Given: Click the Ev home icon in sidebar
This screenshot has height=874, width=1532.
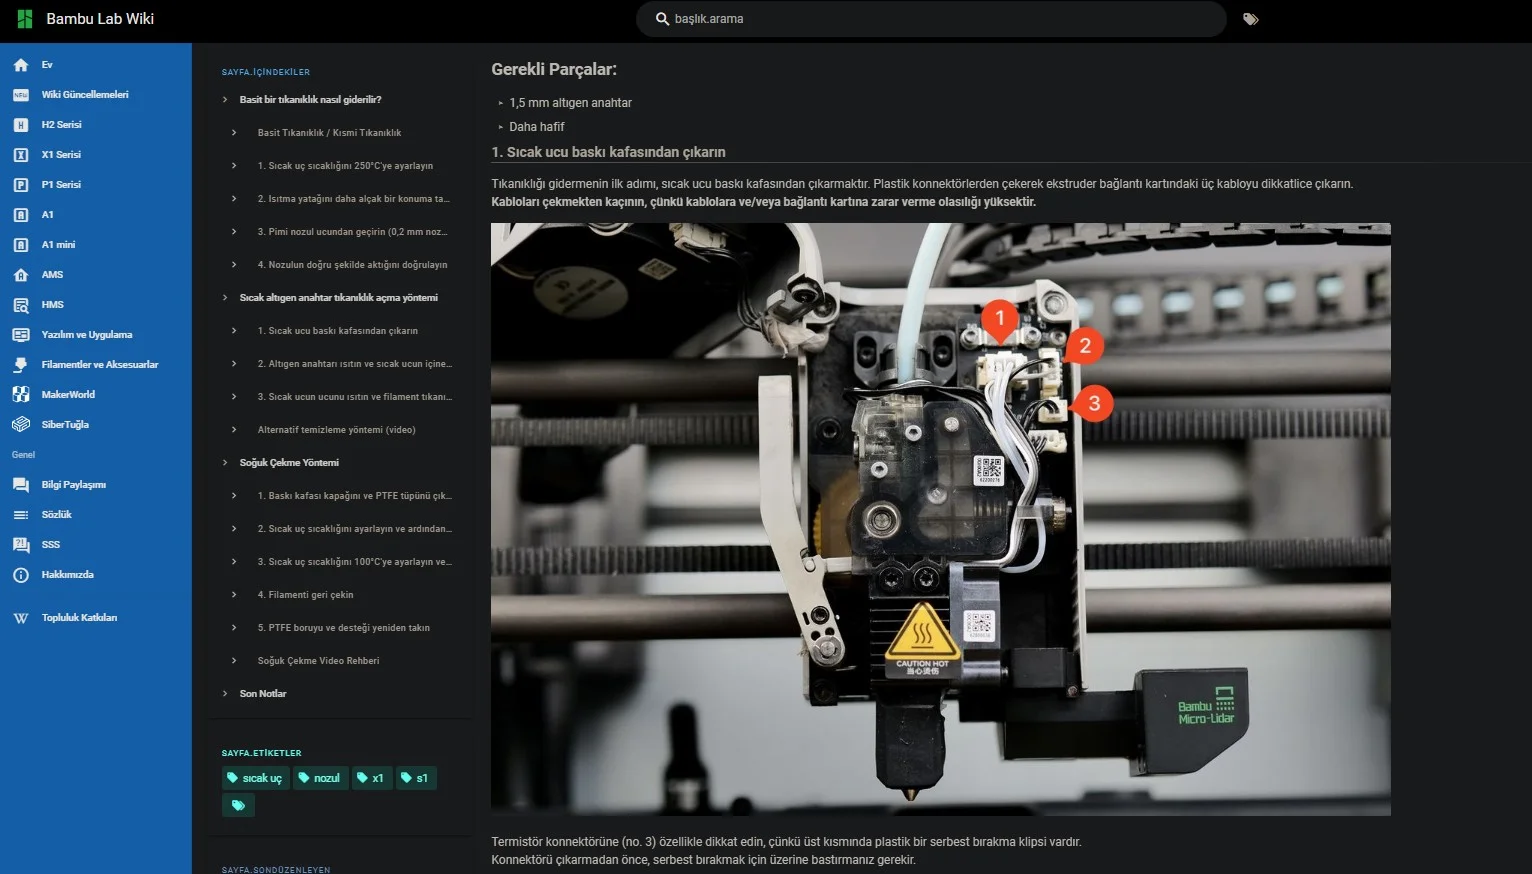Looking at the screenshot, I should [21, 65].
